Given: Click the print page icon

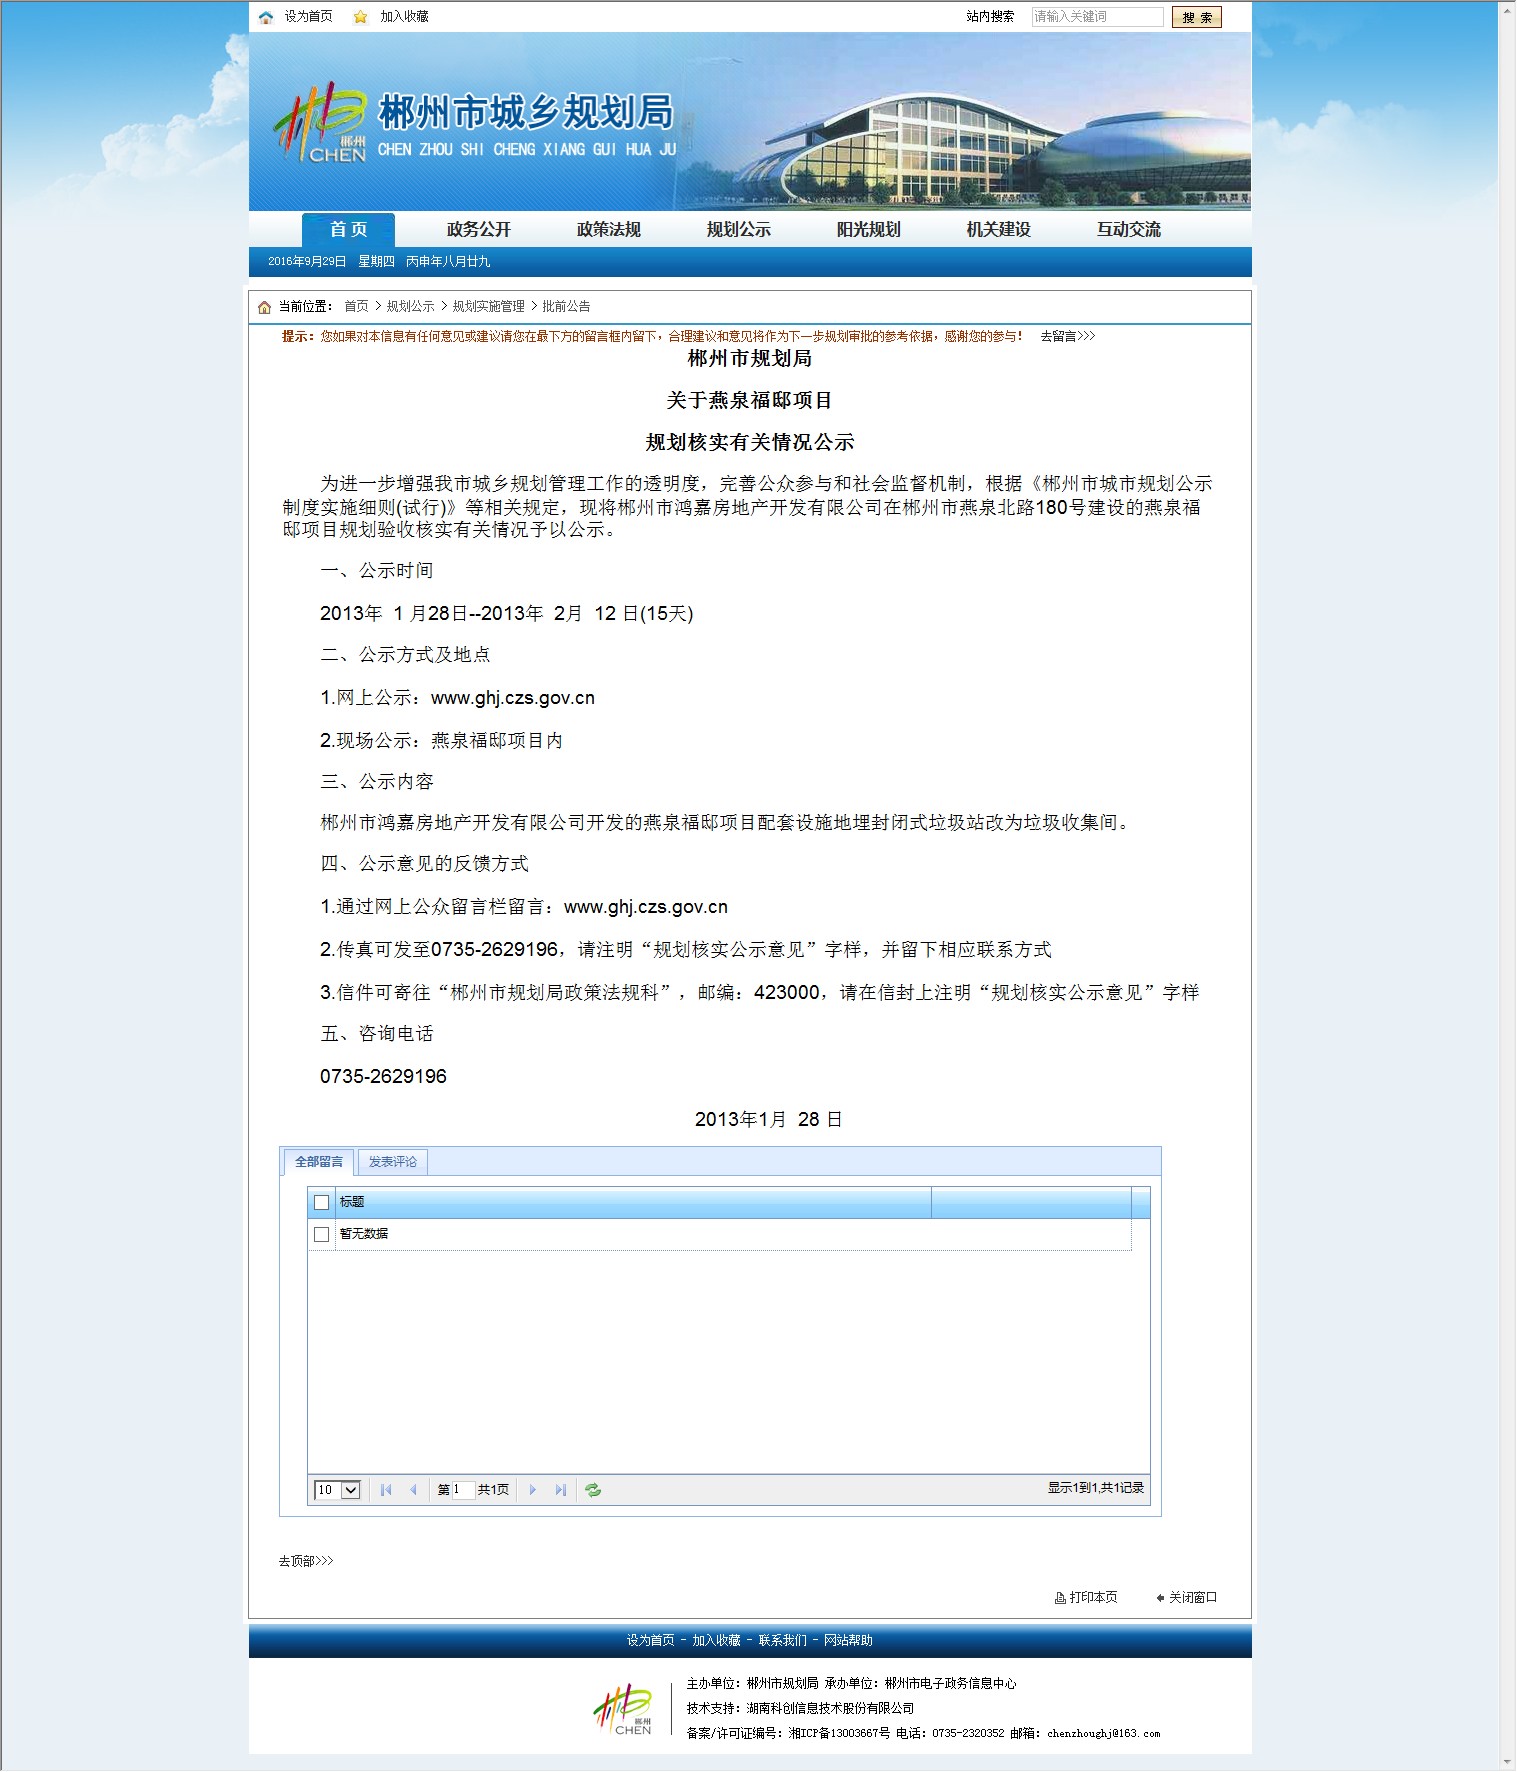Looking at the screenshot, I should 1060,1598.
